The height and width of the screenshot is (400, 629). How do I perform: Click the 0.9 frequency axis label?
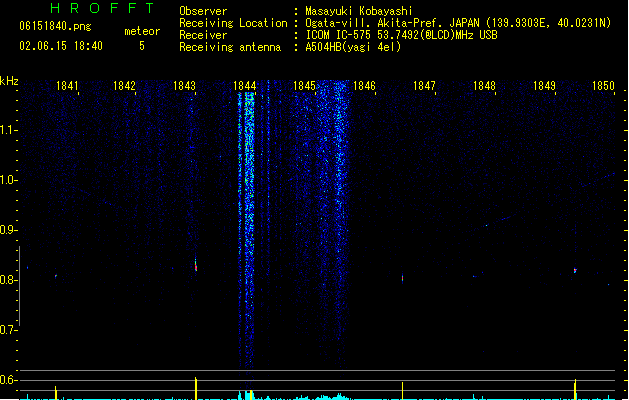pos(9,230)
